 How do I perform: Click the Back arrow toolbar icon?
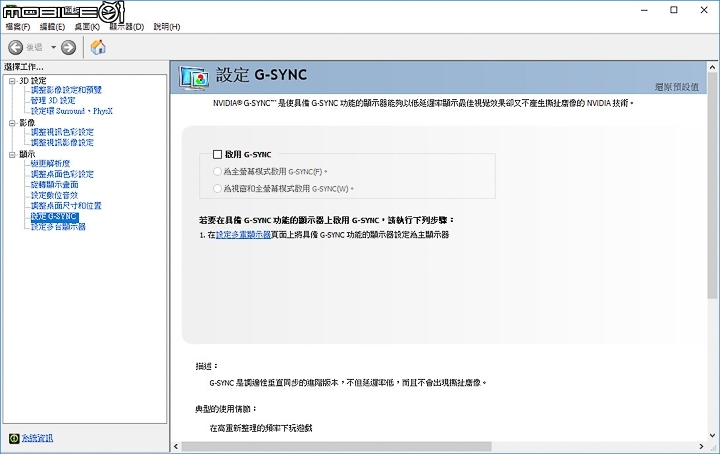pos(15,47)
